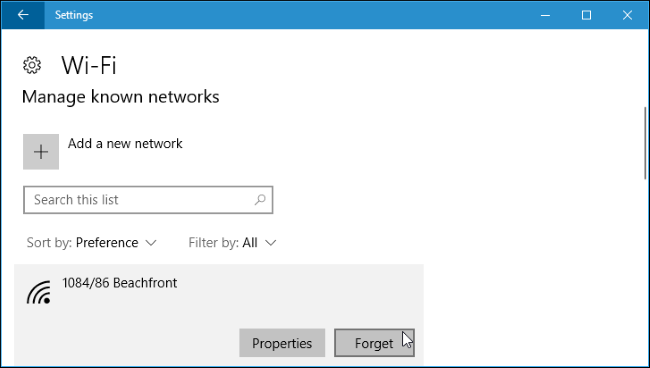Click the gear icon beside Wi-Fi heading

32,65
